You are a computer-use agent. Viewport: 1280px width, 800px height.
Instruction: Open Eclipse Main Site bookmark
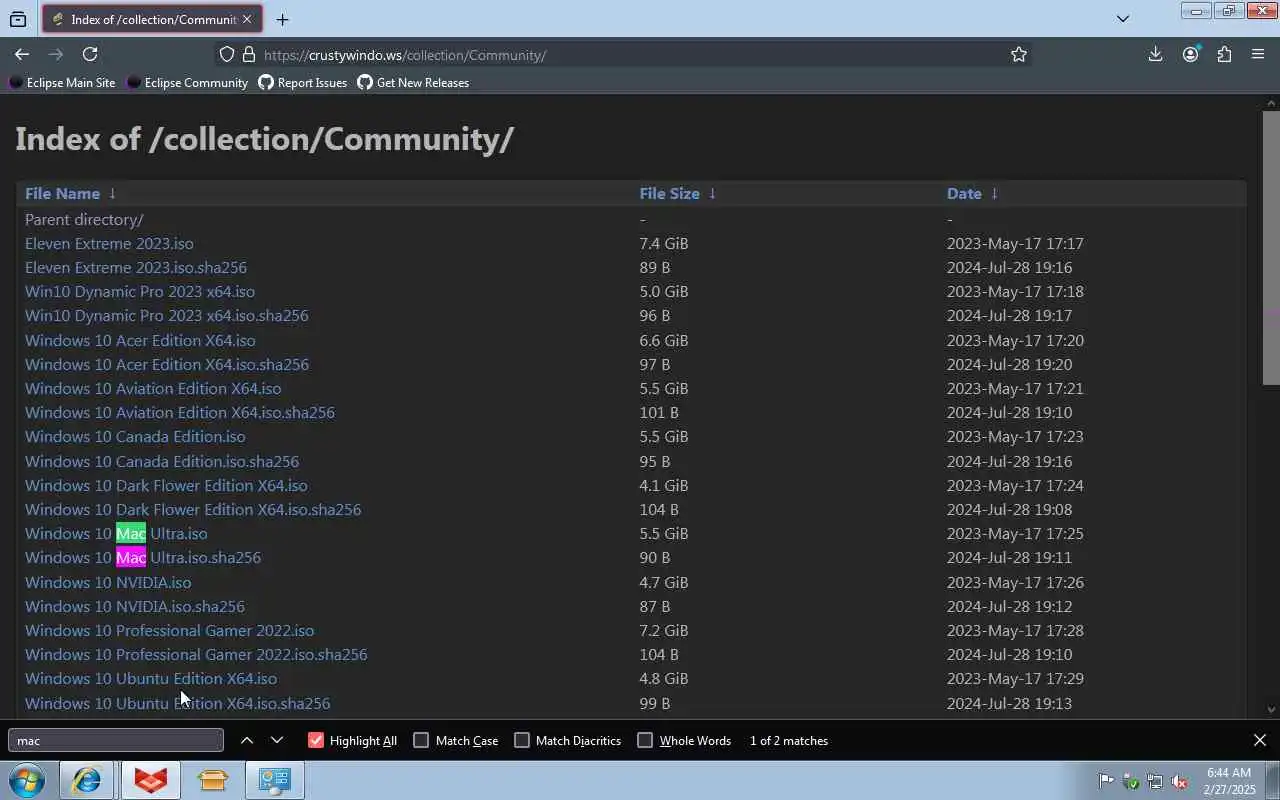coord(62,83)
